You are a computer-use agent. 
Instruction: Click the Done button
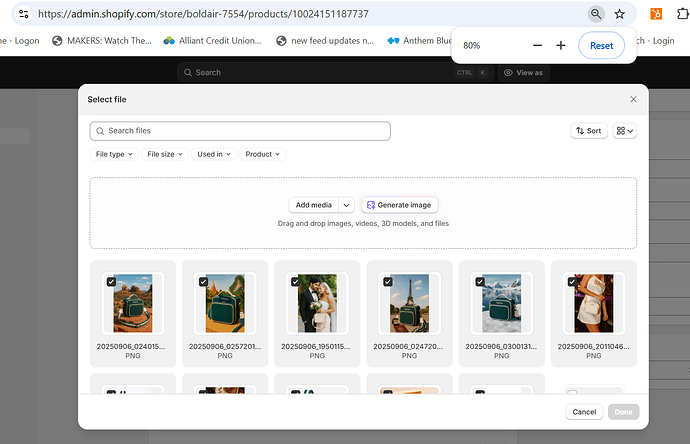point(624,412)
